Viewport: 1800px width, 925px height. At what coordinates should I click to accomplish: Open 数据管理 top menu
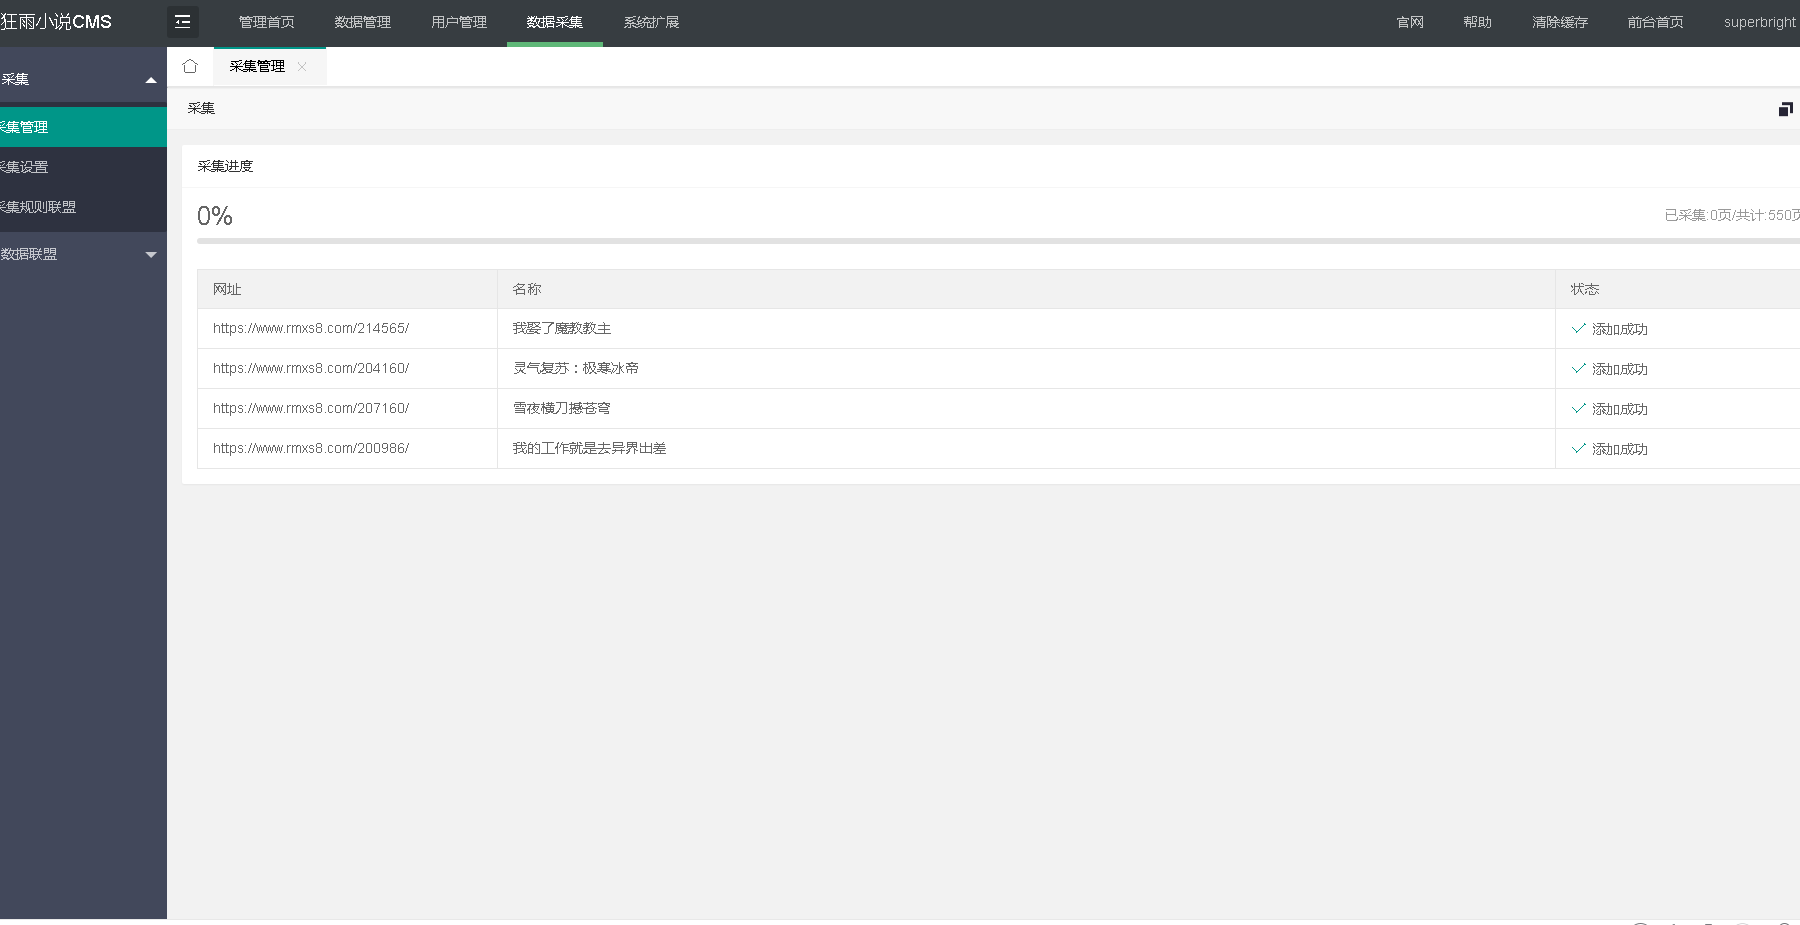coord(362,22)
